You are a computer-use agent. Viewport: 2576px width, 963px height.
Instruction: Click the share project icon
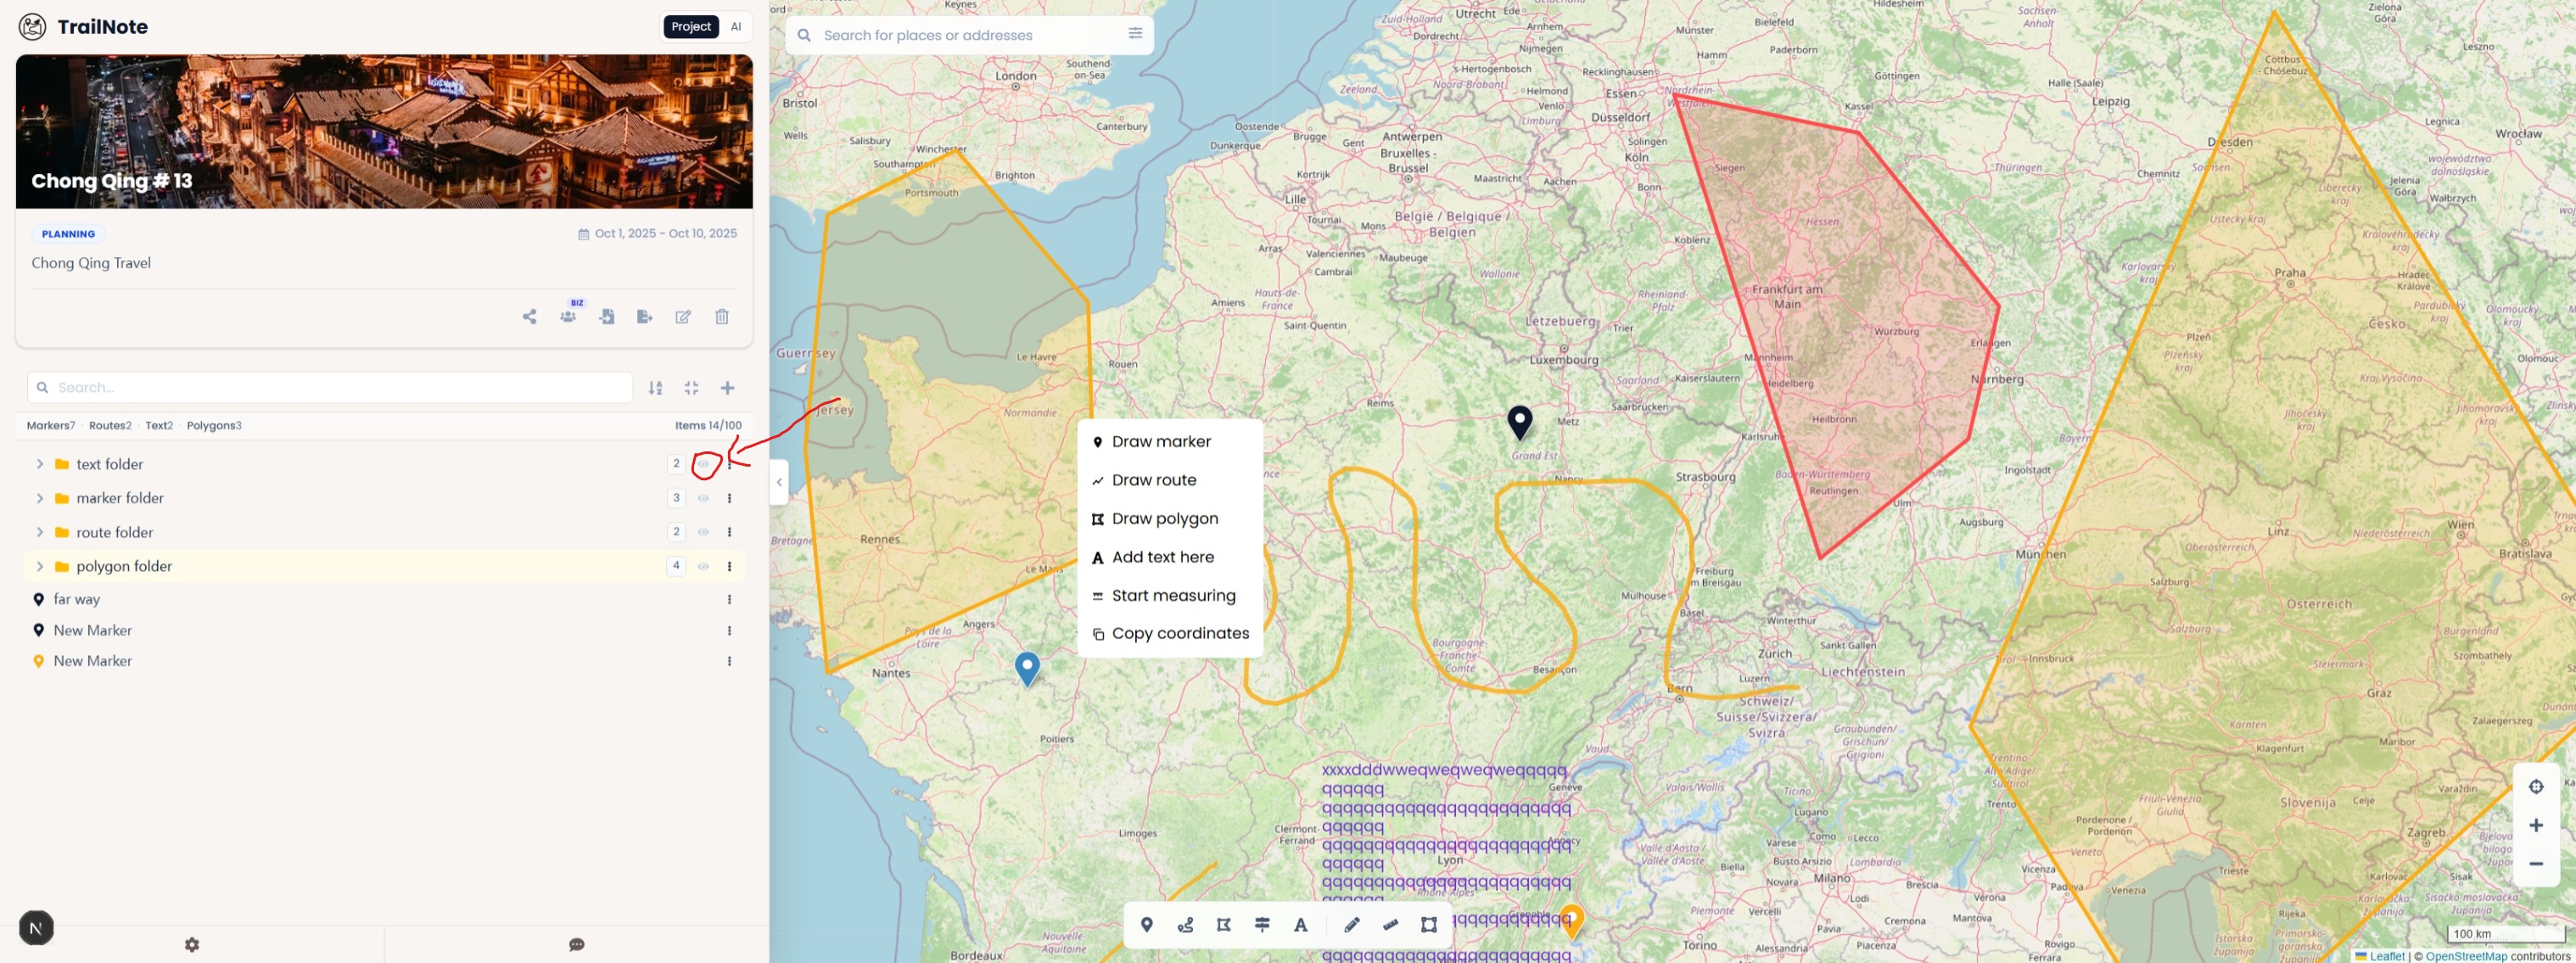tap(529, 317)
